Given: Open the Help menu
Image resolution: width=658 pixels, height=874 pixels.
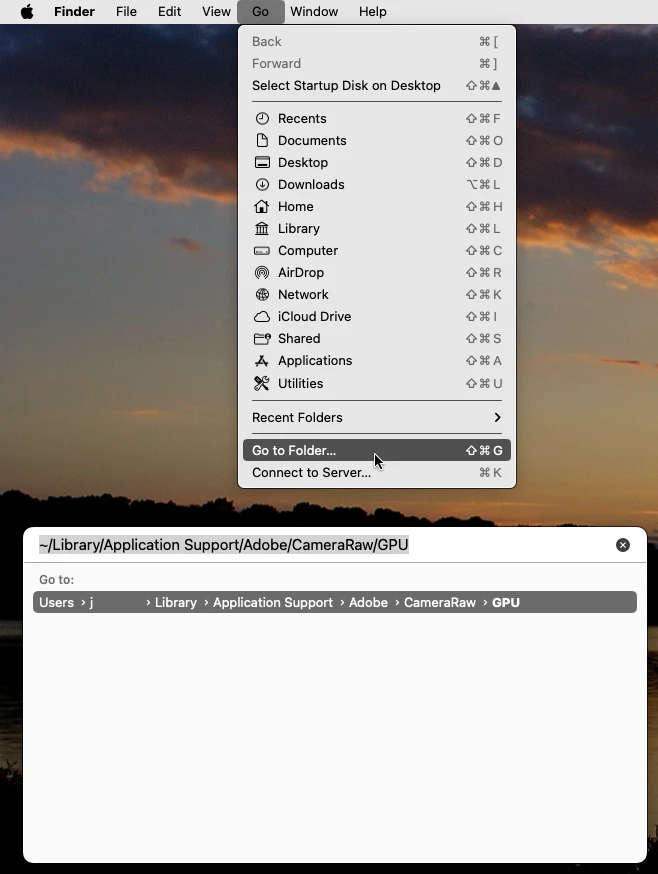Looking at the screenshot, I should (x=372, y=11).
